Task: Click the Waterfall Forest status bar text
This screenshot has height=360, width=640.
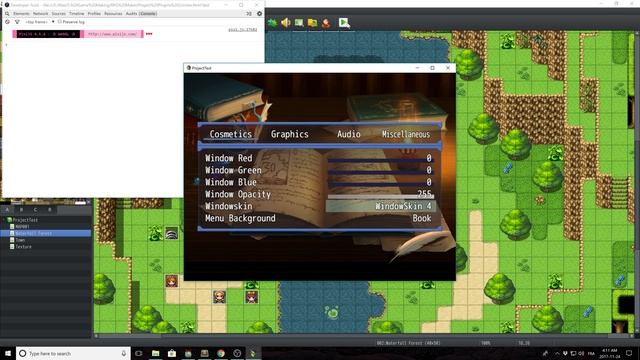Action: pyautogui.click(x=409, y=343)
